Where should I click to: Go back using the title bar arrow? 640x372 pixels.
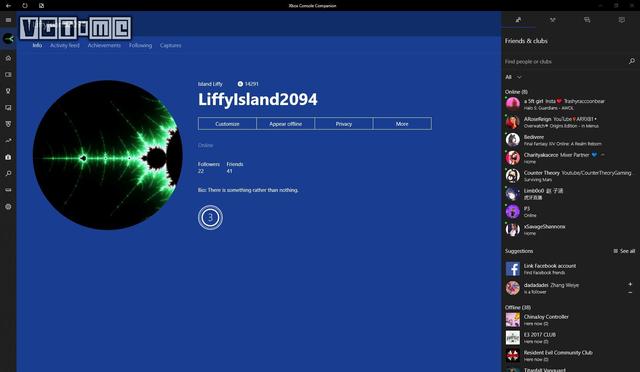[x=8, y=6]
